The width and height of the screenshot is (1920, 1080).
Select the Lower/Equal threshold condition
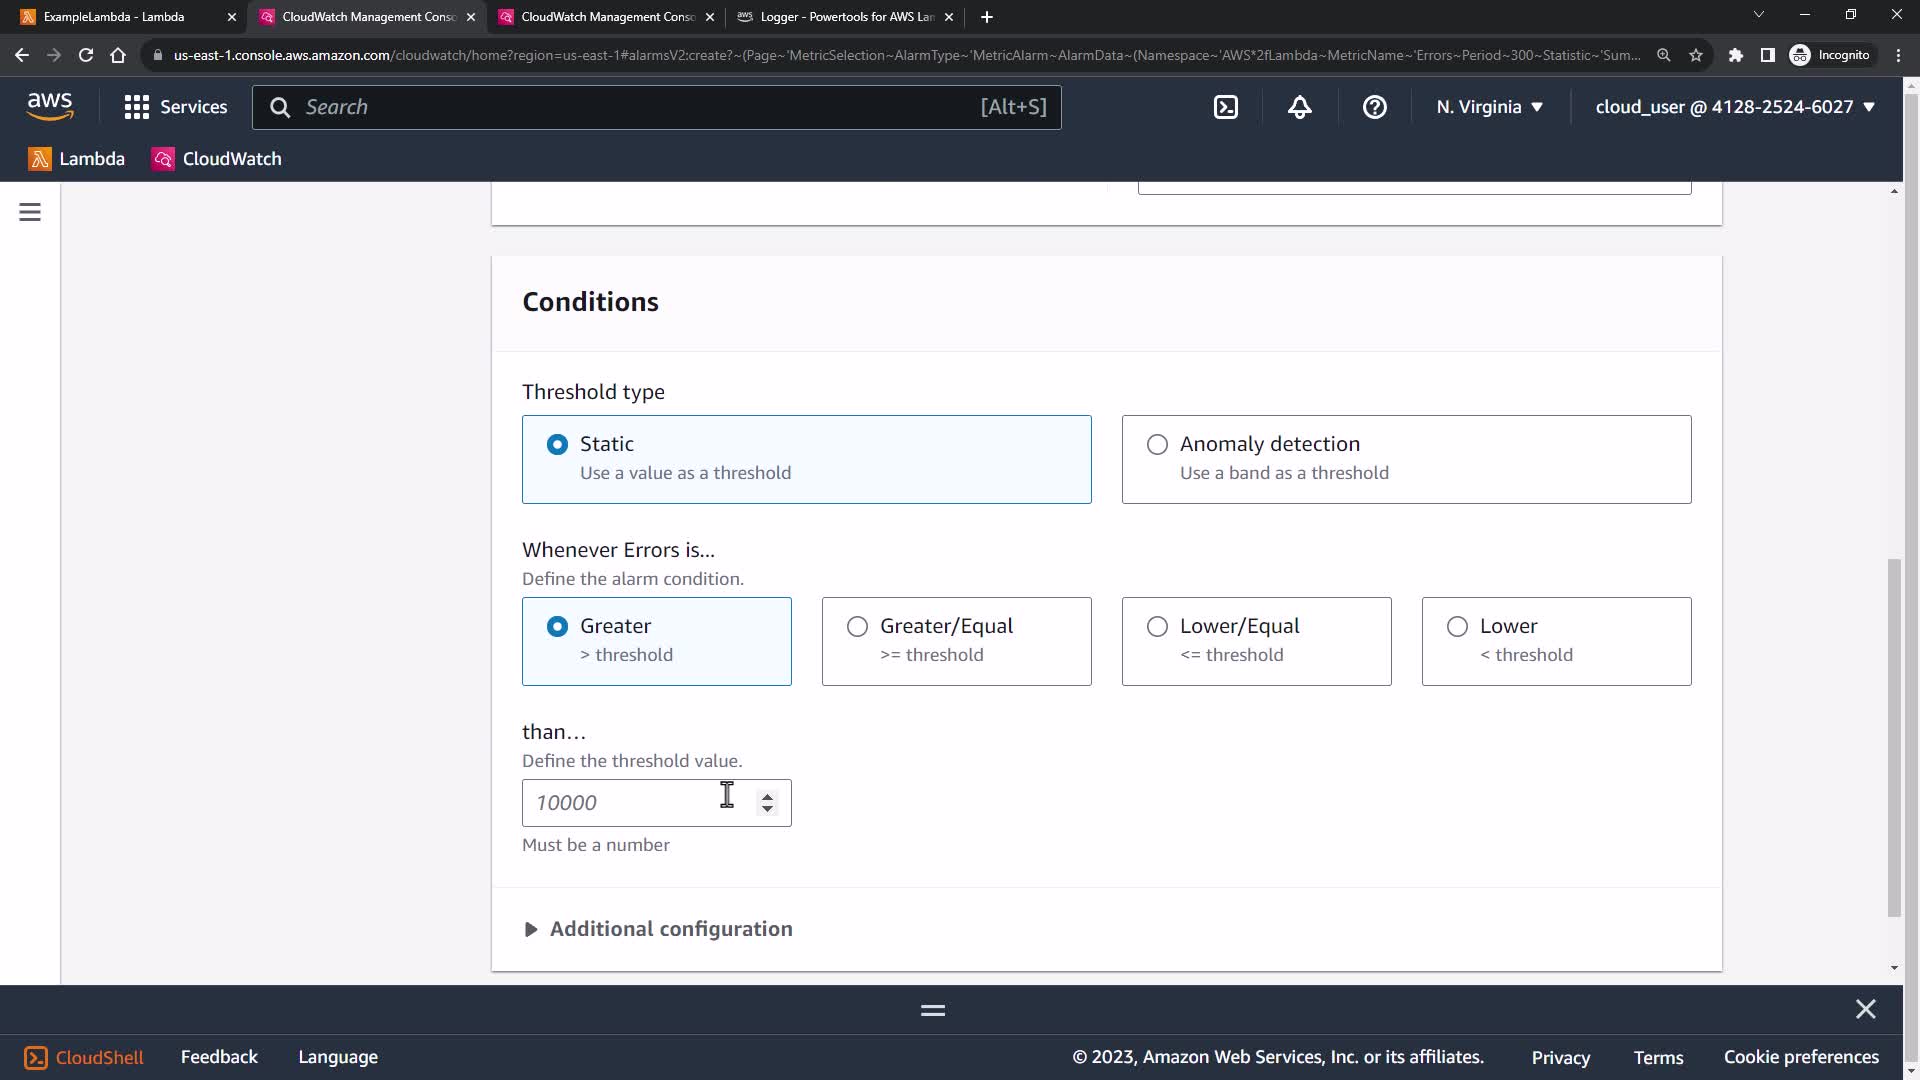point(1157,626)
